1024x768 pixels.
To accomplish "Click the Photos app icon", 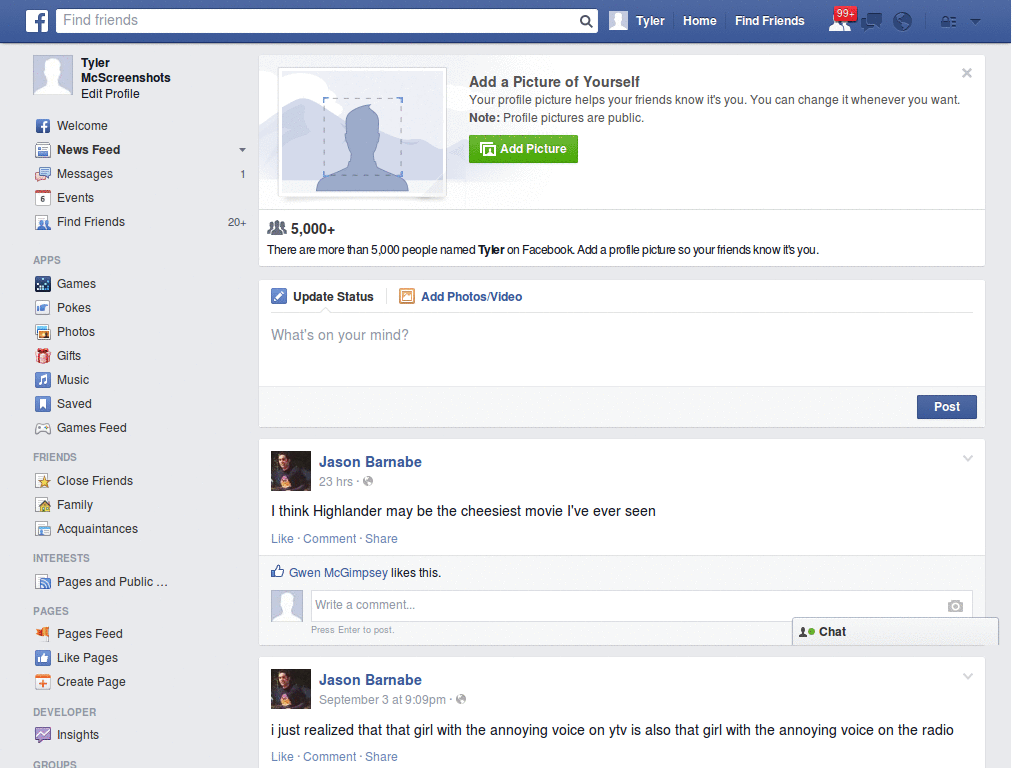I will pyautogui.click(x=42, y=332).
